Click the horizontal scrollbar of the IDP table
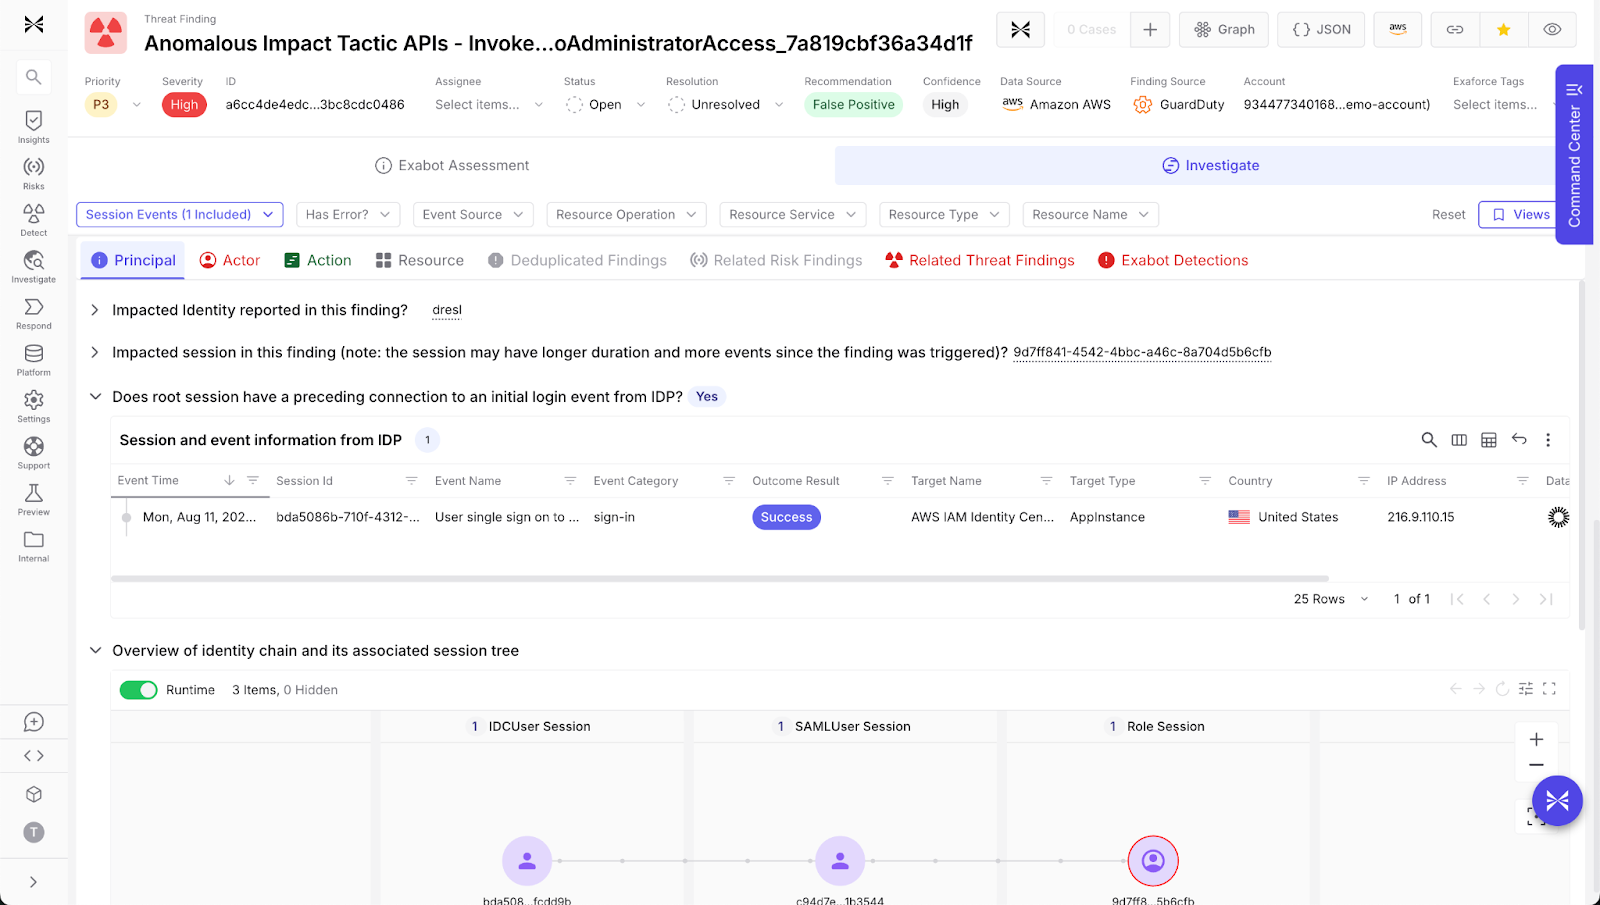This screenshot has height=905, width=1600. (720, 579)
